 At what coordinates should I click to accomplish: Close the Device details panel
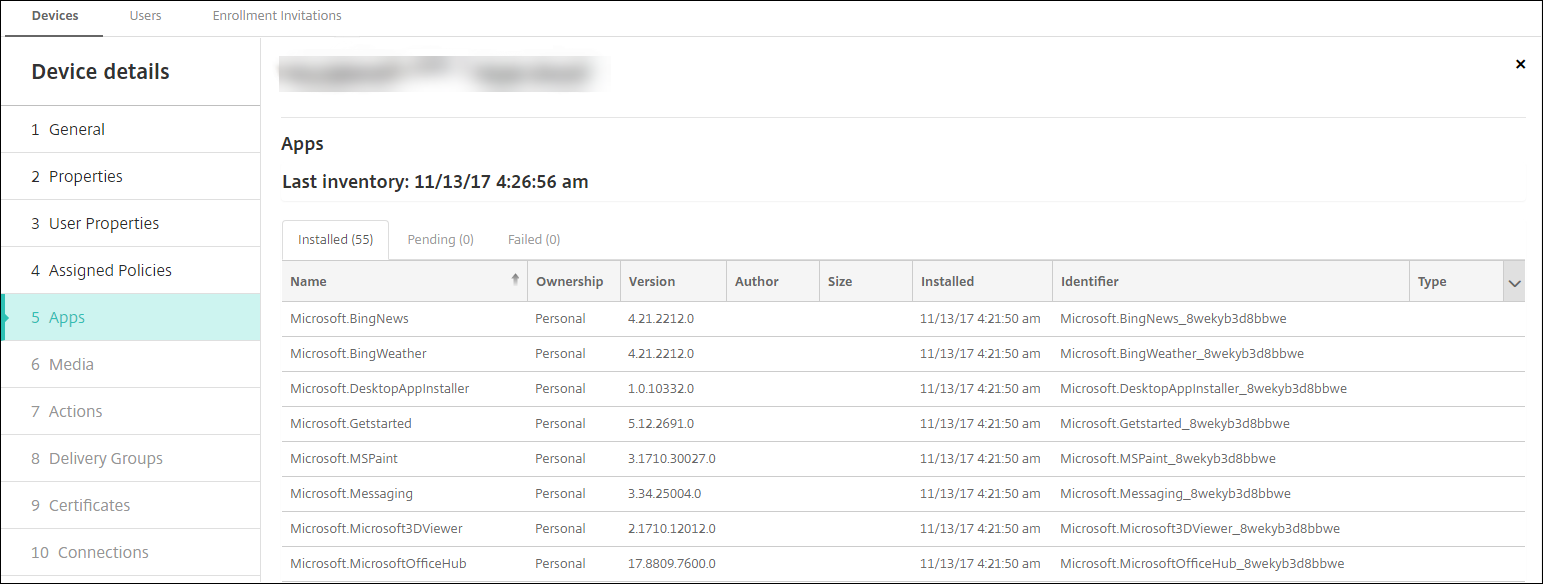tap(1520, 64)
